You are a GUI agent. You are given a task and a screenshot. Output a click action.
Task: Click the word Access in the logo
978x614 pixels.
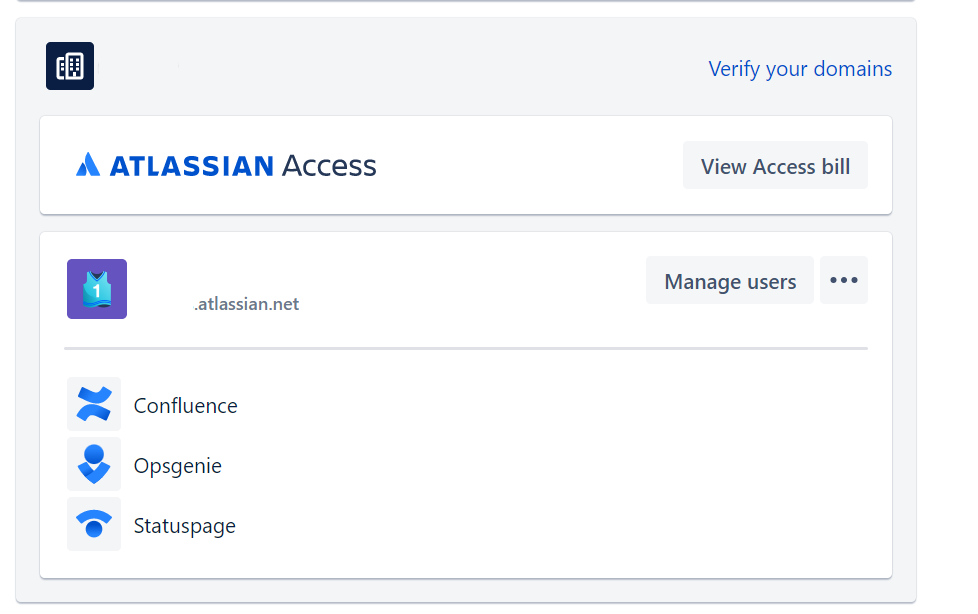(x=329, y=166)
